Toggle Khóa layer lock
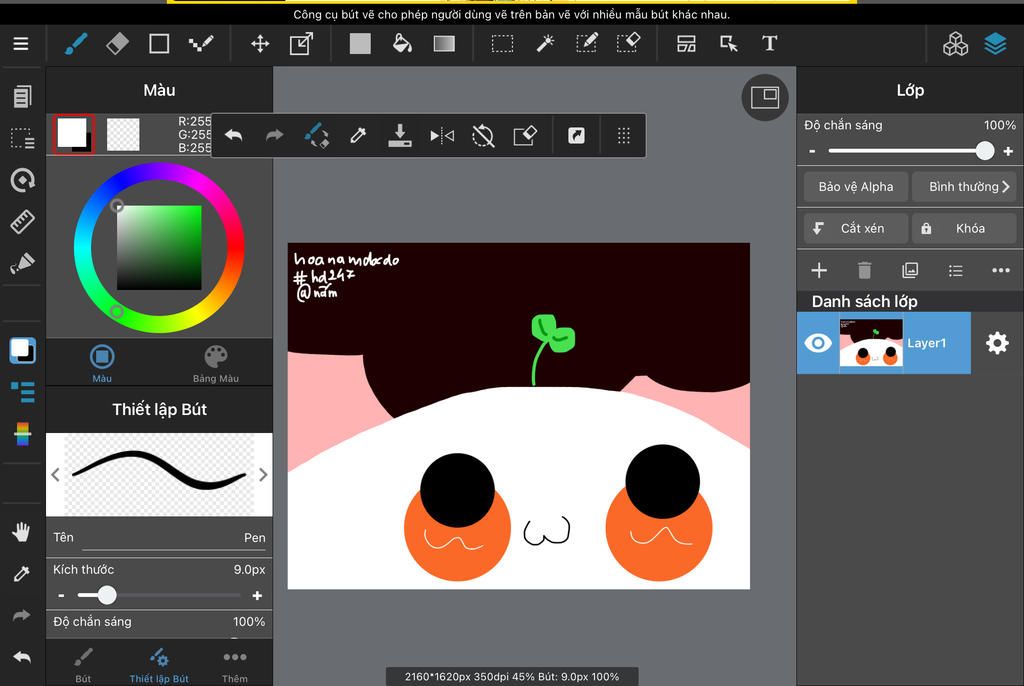 coord(964,229)
